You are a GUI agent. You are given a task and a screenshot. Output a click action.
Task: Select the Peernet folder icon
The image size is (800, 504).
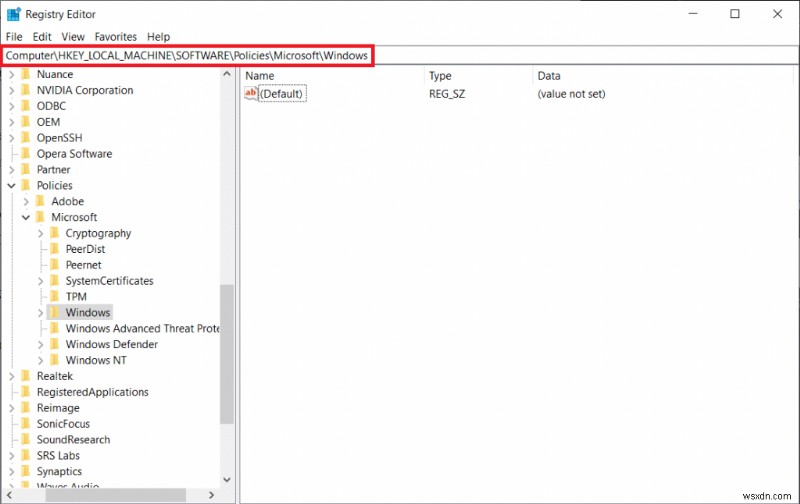(55, 265)
